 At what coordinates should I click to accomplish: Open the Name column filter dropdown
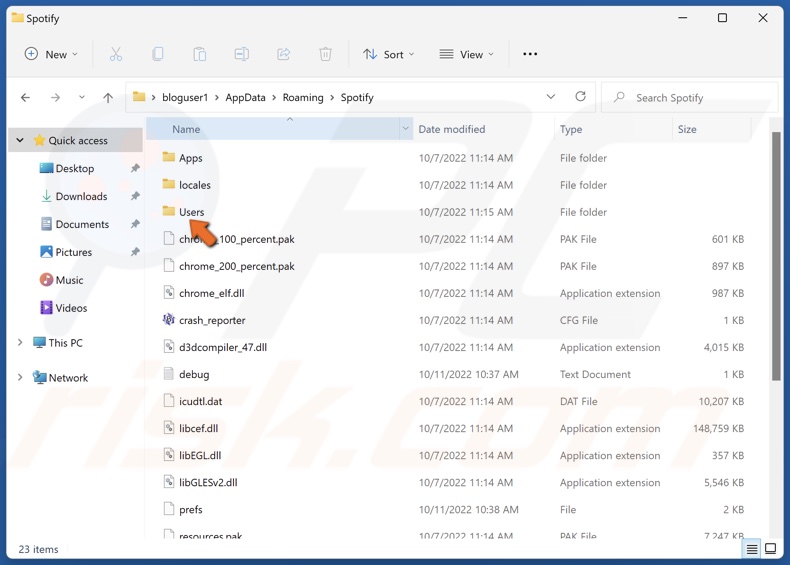point(406,129)
